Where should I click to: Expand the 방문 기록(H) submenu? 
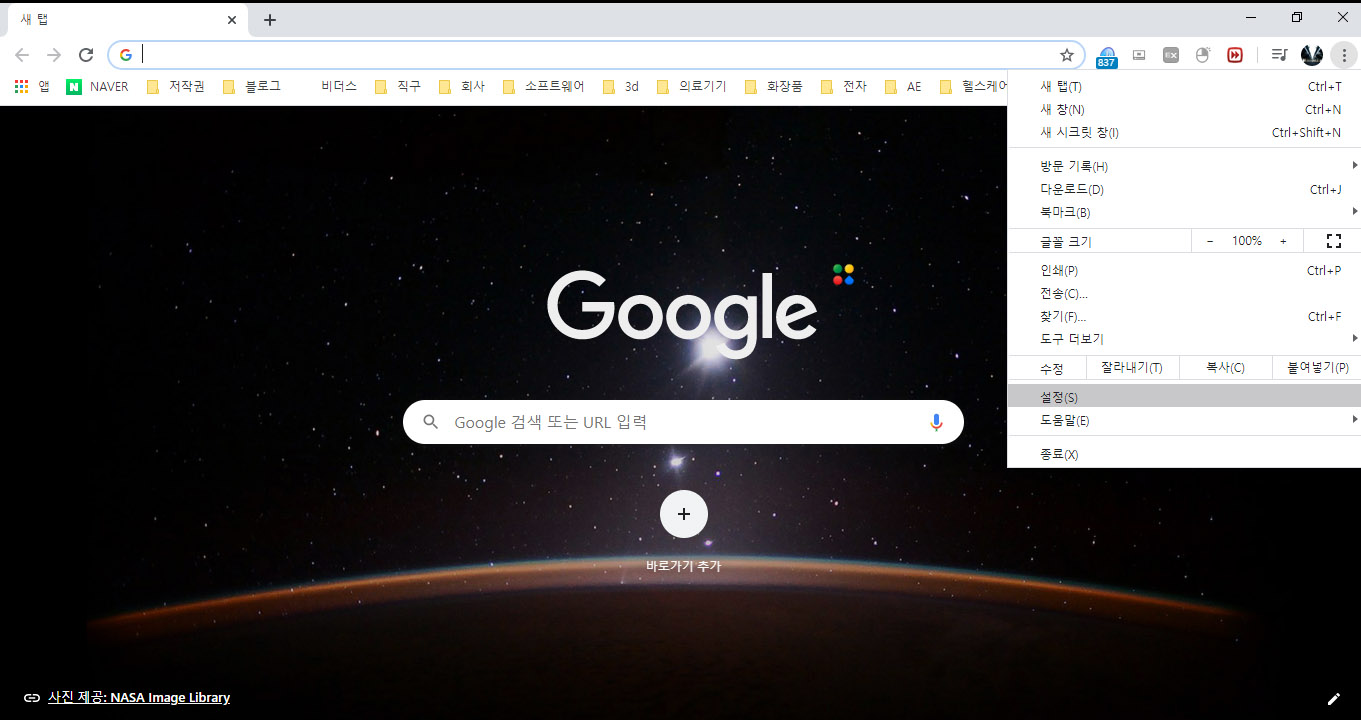[x=1184, y=167]
